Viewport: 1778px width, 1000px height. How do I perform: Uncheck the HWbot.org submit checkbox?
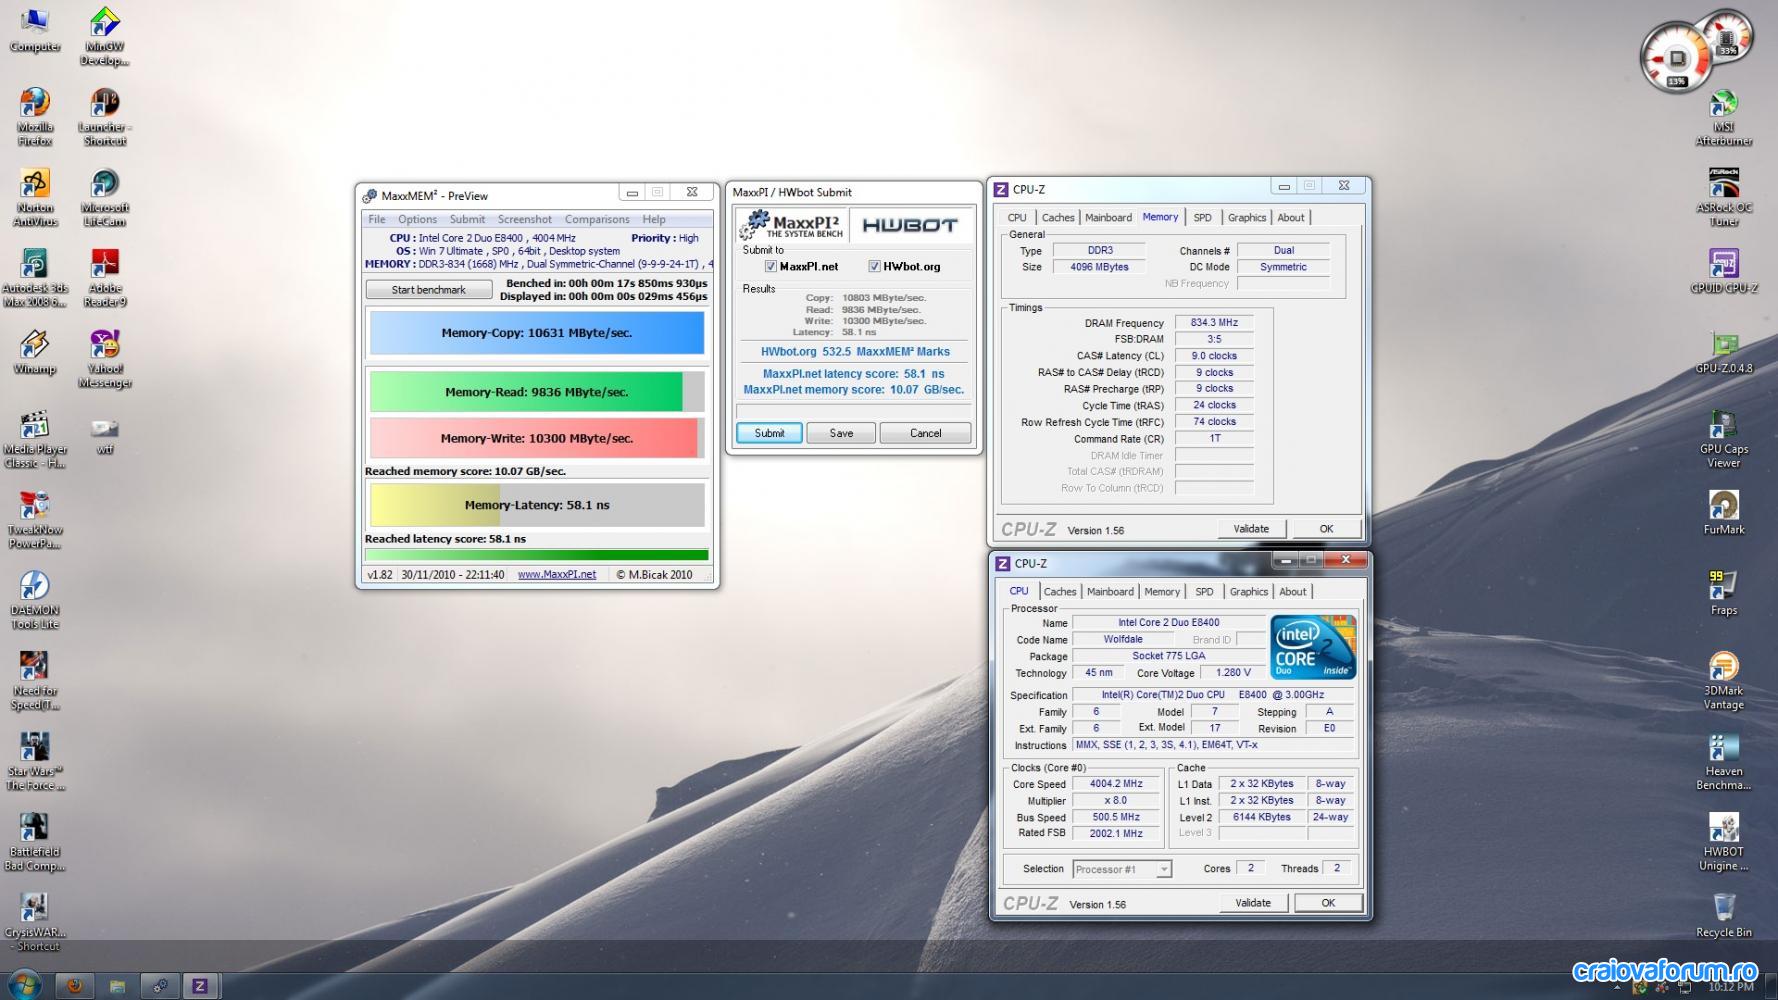(x=875, y=267)
